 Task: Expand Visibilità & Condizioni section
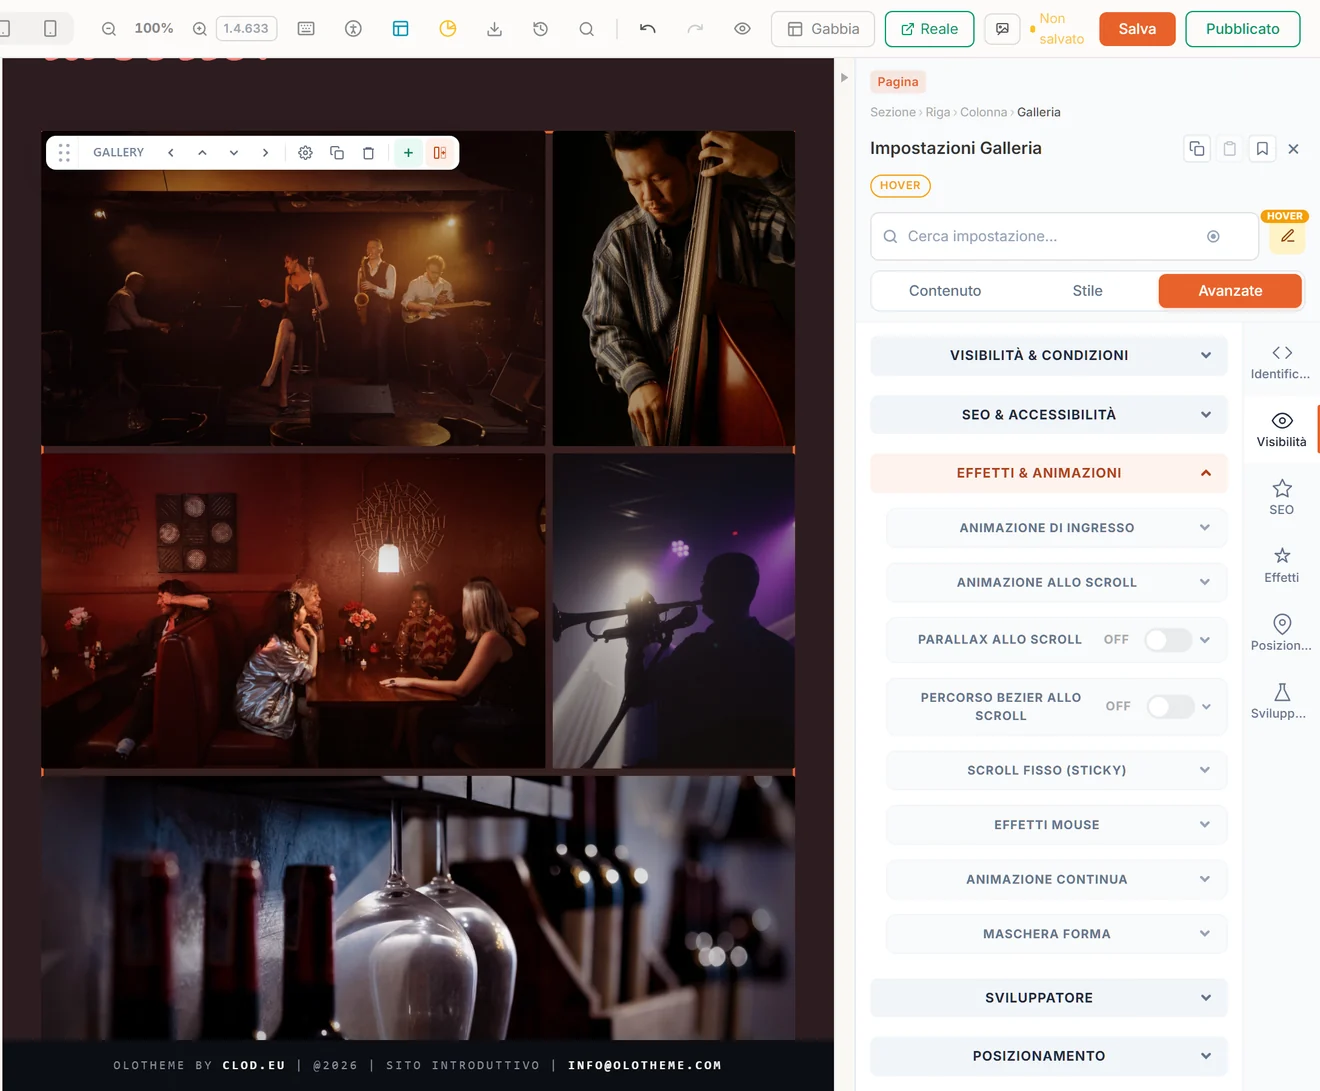[x=1049, y=356]
